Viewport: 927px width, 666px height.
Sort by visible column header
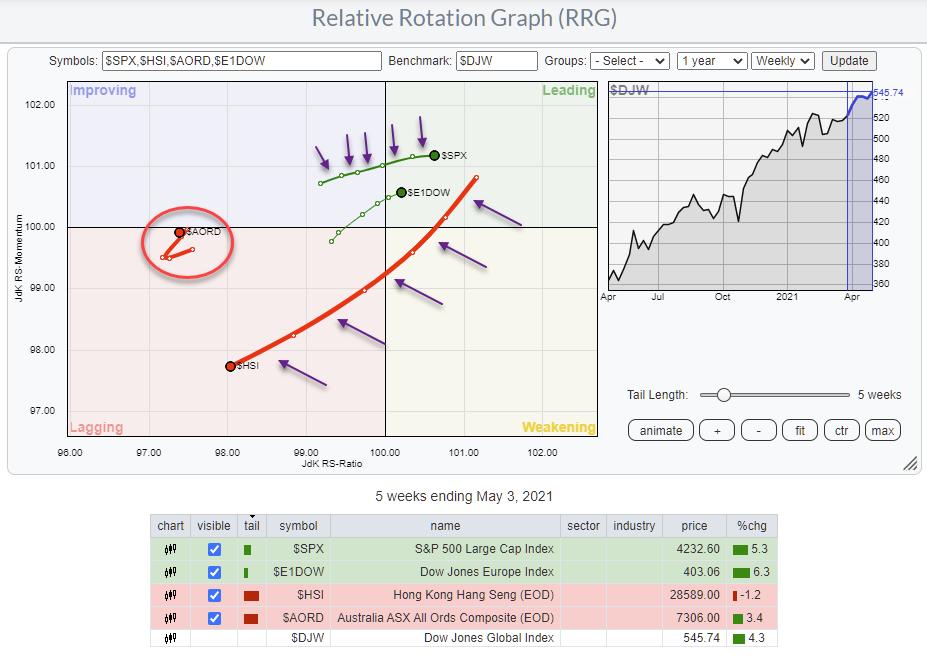click(x=214, y=526)
